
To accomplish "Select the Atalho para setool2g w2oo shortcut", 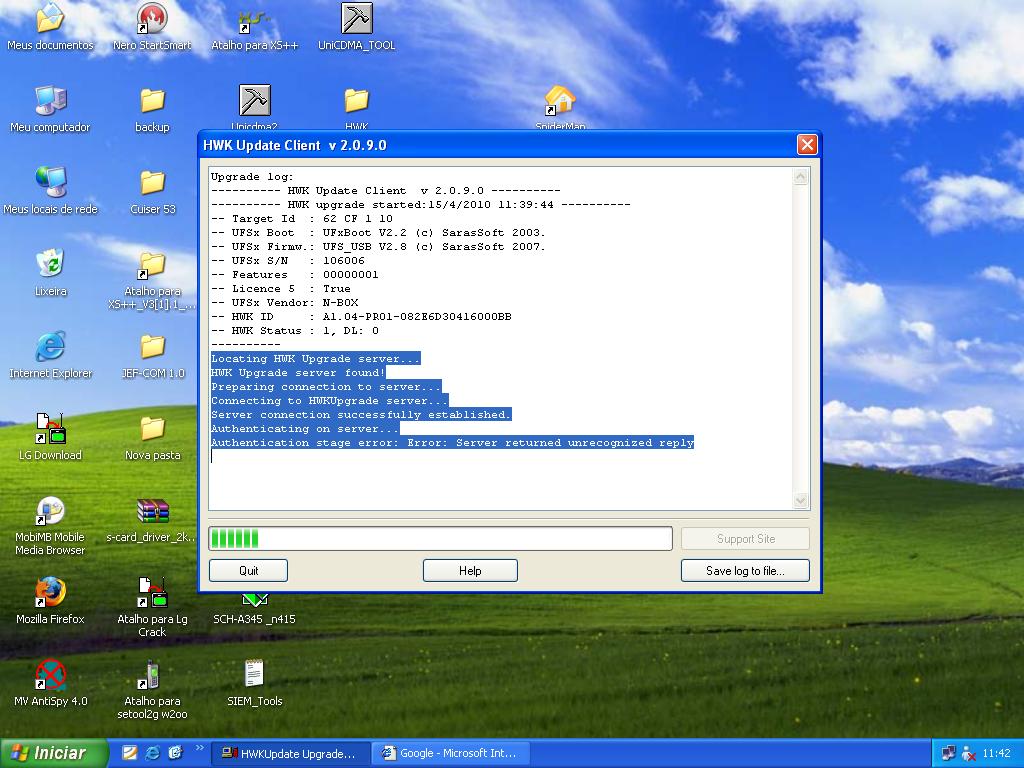I will 152,690.
